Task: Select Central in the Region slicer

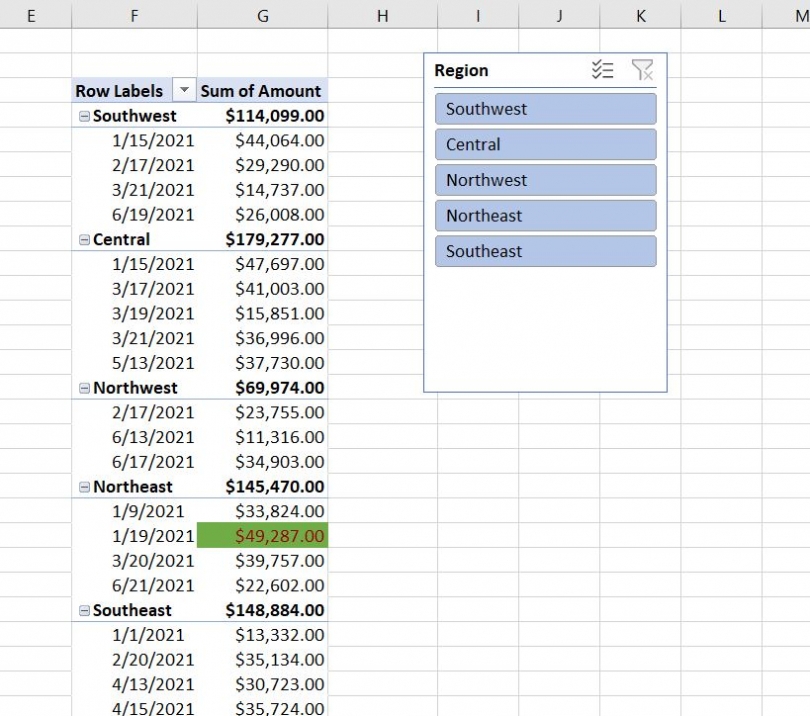Action: point(544,144)
